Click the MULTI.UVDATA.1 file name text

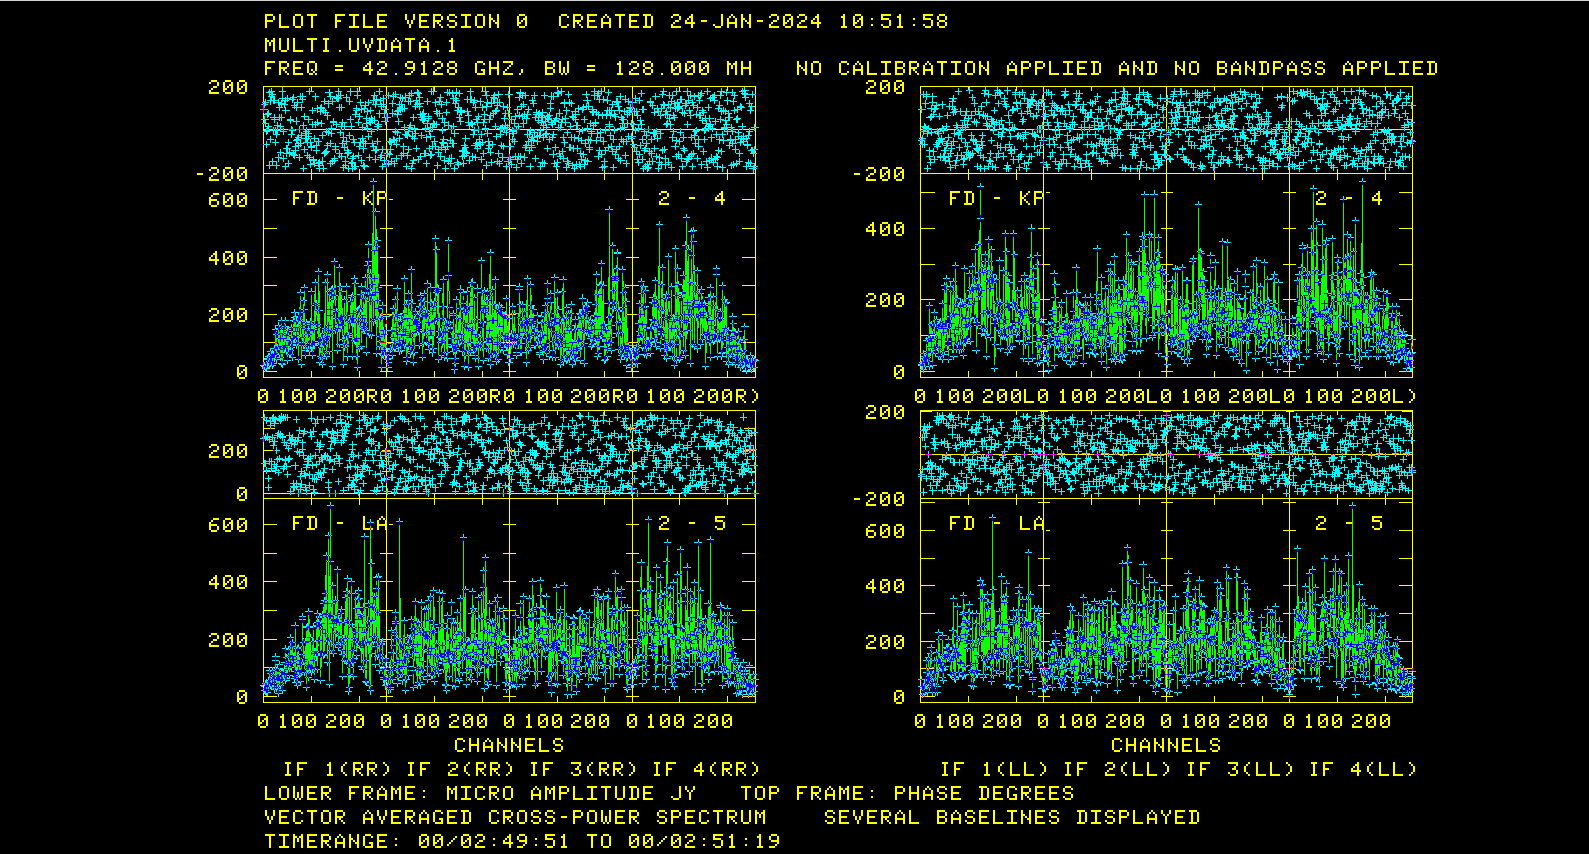tap(360, 45)
